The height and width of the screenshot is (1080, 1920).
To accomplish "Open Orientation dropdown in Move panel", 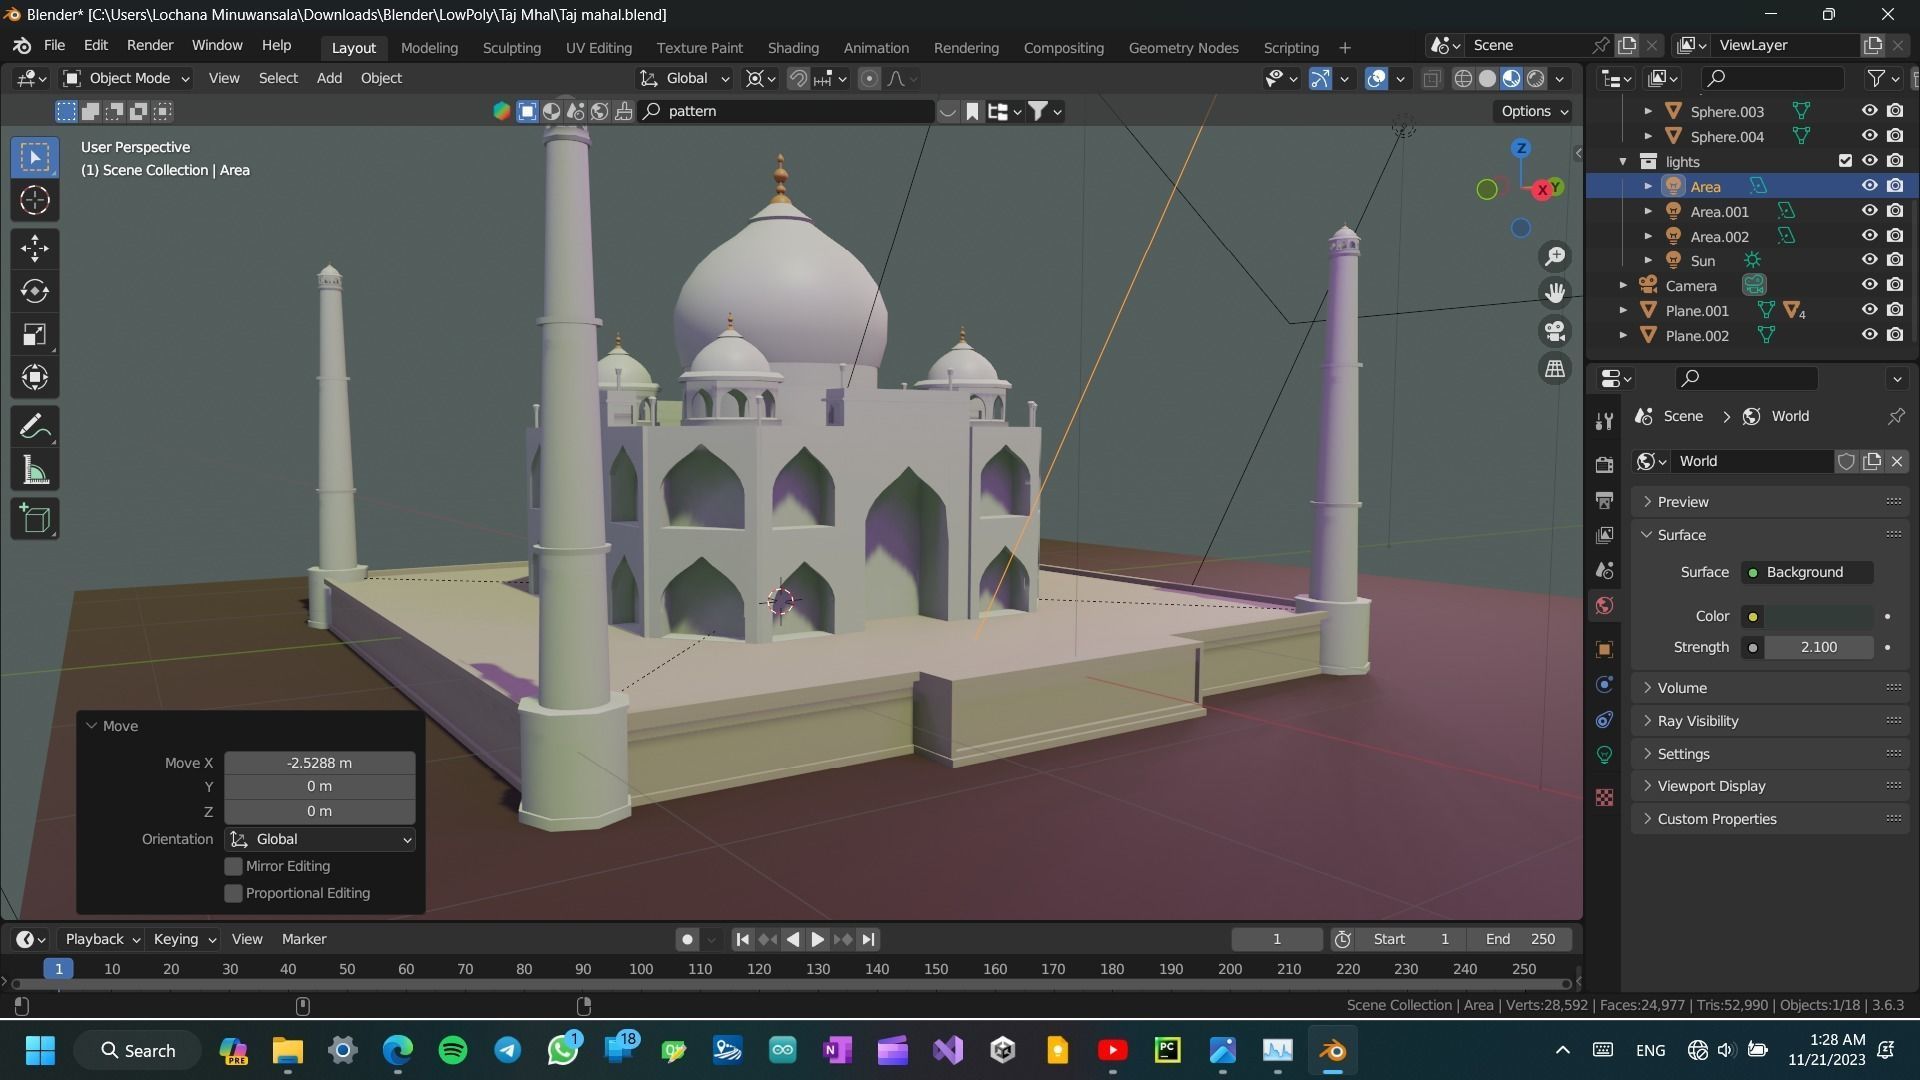I will (x=320, y=839).
